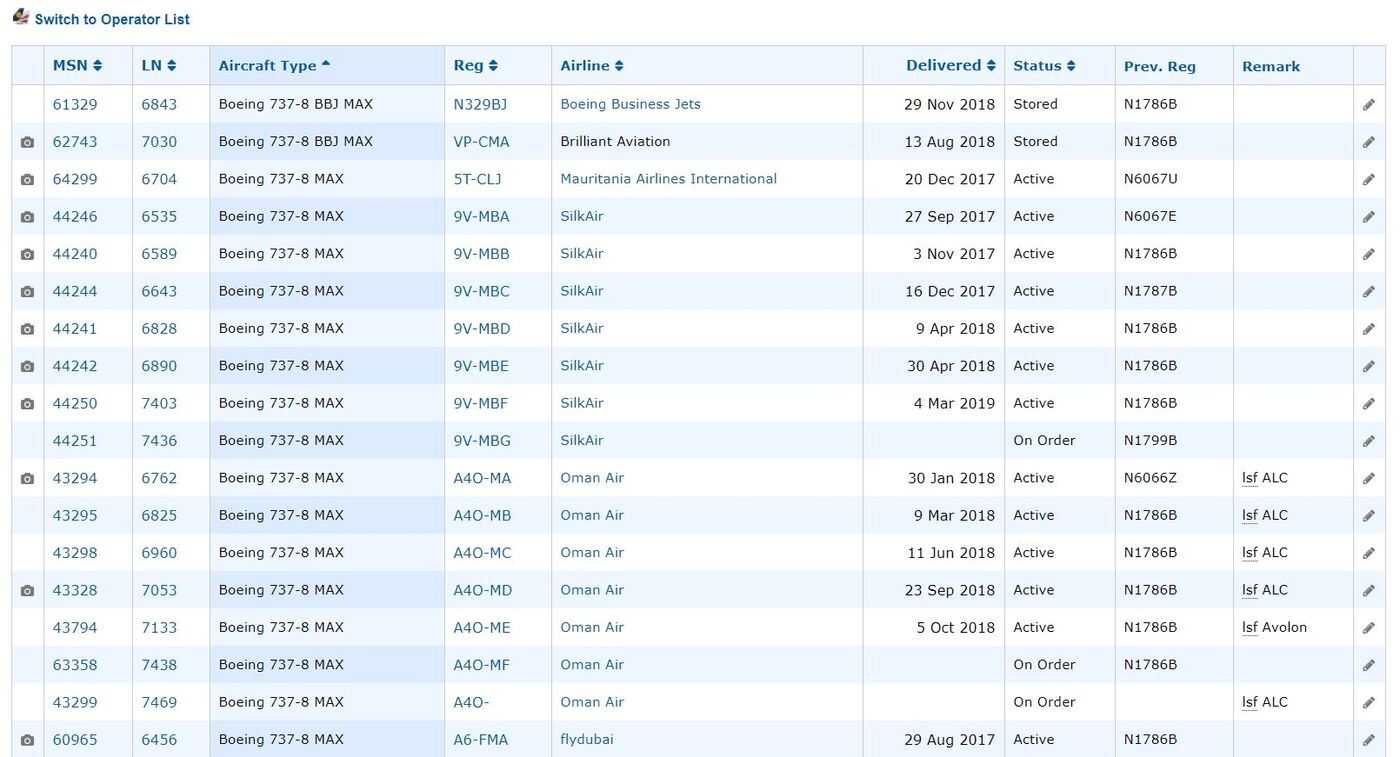Edit the 9V-MBG On Order entry
1400x757 pixels.
[x=1369, y=441]
